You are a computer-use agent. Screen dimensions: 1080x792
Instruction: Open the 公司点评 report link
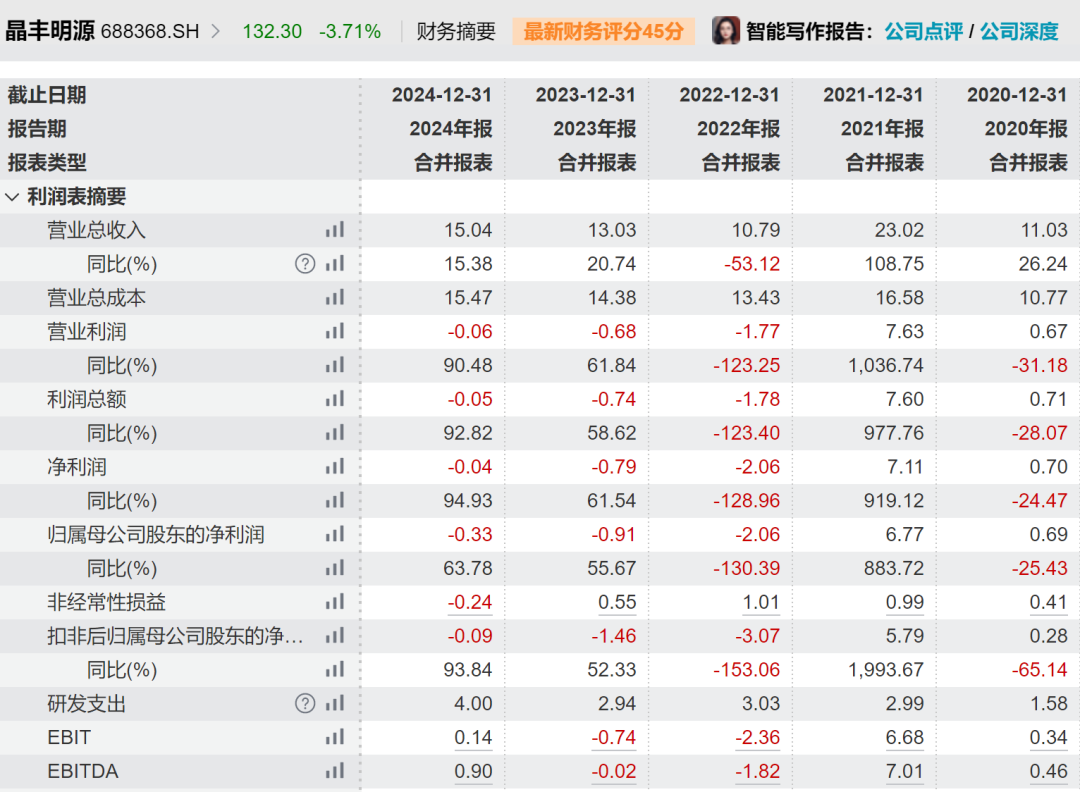[923, 31]
